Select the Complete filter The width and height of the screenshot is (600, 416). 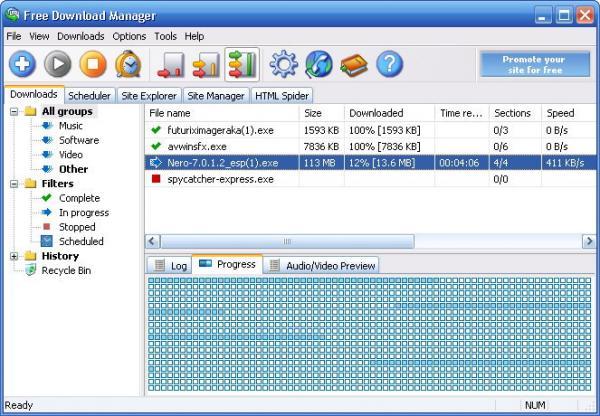(x=79, y=198)
